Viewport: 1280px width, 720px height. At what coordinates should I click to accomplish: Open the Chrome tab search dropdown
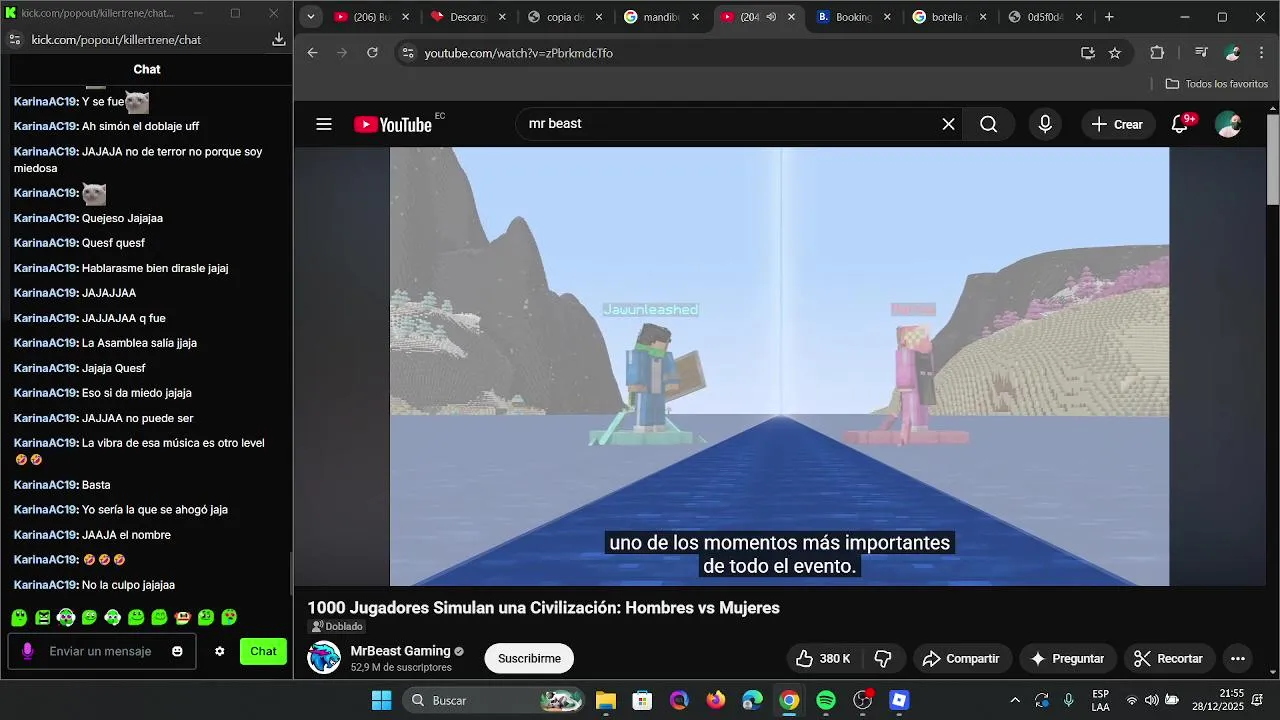click(x=311, y=17)
